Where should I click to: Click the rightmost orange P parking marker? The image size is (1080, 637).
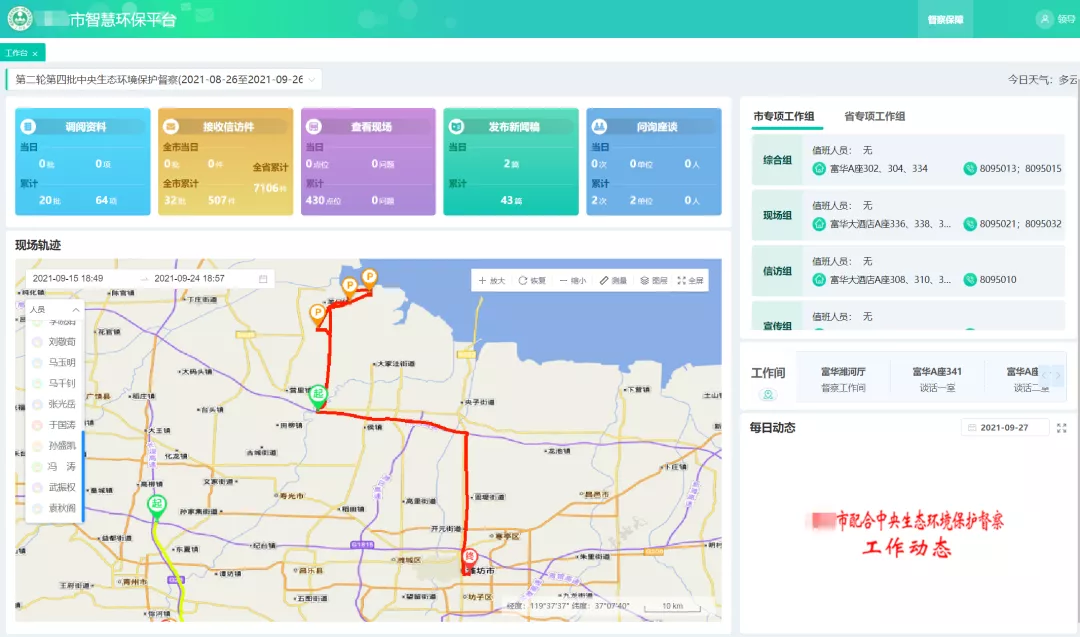(x=370, y=278)
